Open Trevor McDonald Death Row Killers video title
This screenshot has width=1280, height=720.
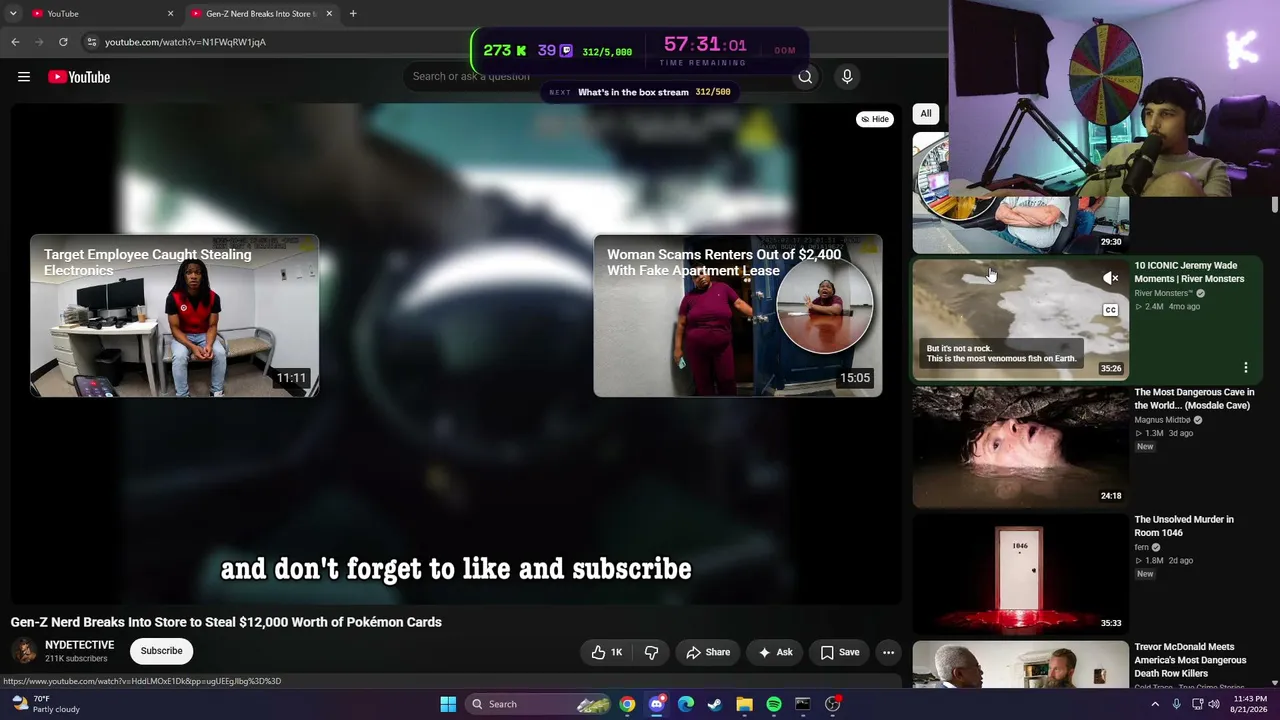coord(1191,660)
